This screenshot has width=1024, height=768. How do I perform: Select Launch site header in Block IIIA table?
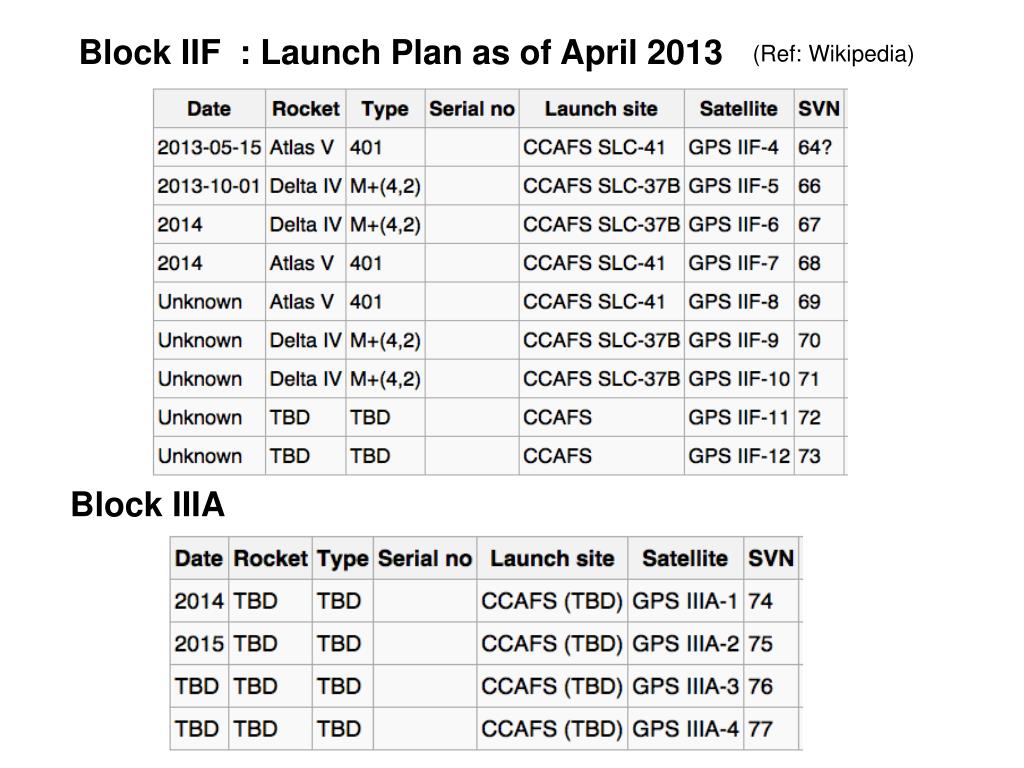(x=552, y=558)
